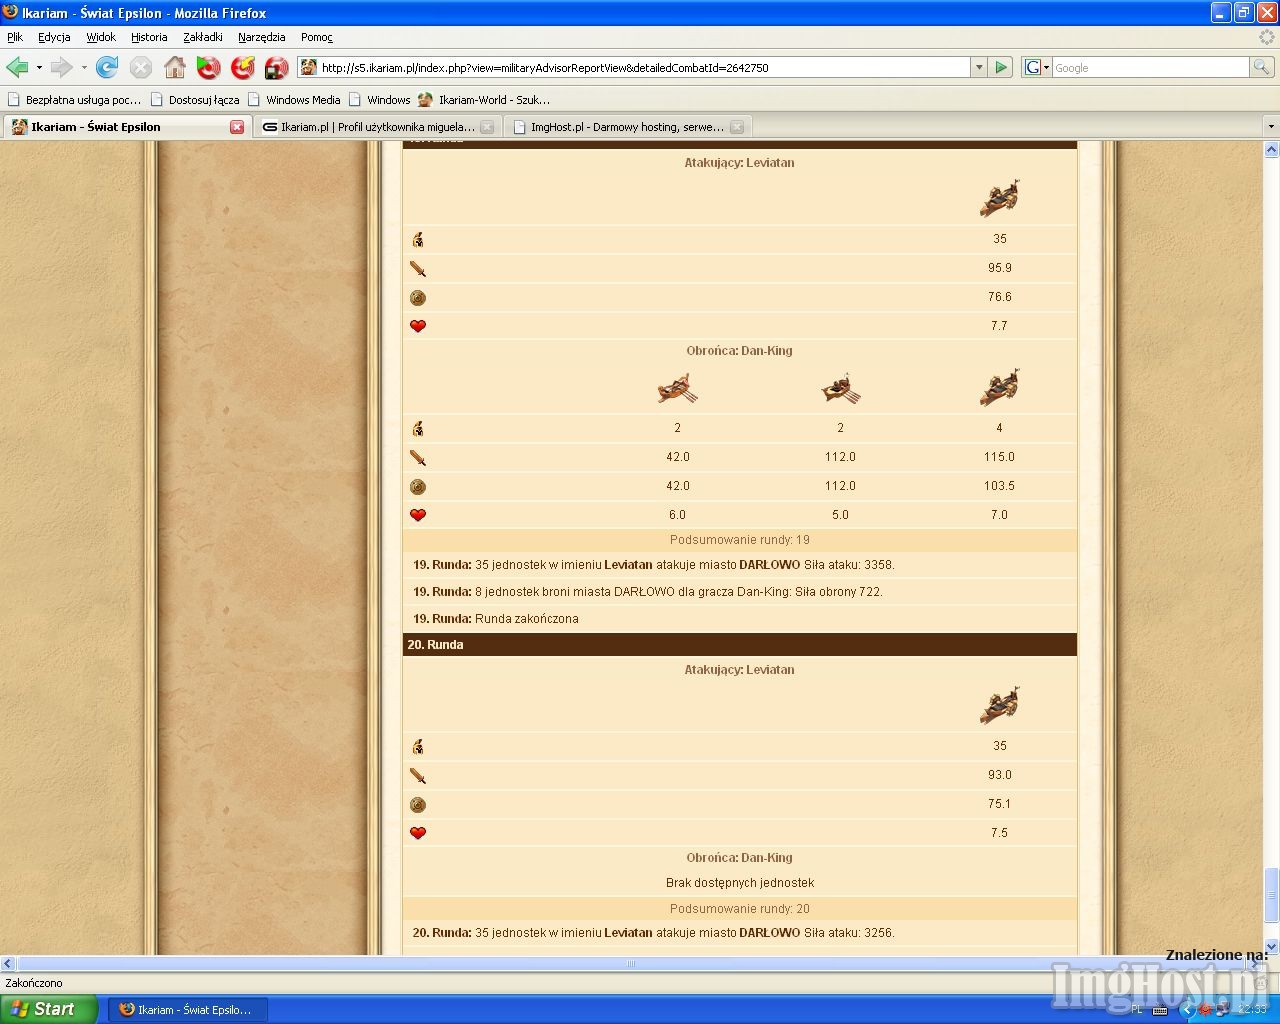Viewport: 1280px width, 1024px height.
Task: Click the forward navigation arrow
Action: coord(61,67)
